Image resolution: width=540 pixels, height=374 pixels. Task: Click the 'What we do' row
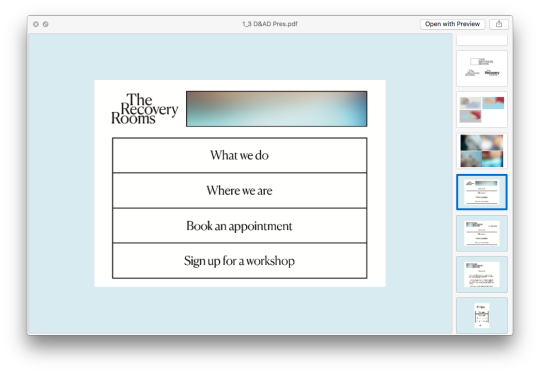[x=239, y=155]
